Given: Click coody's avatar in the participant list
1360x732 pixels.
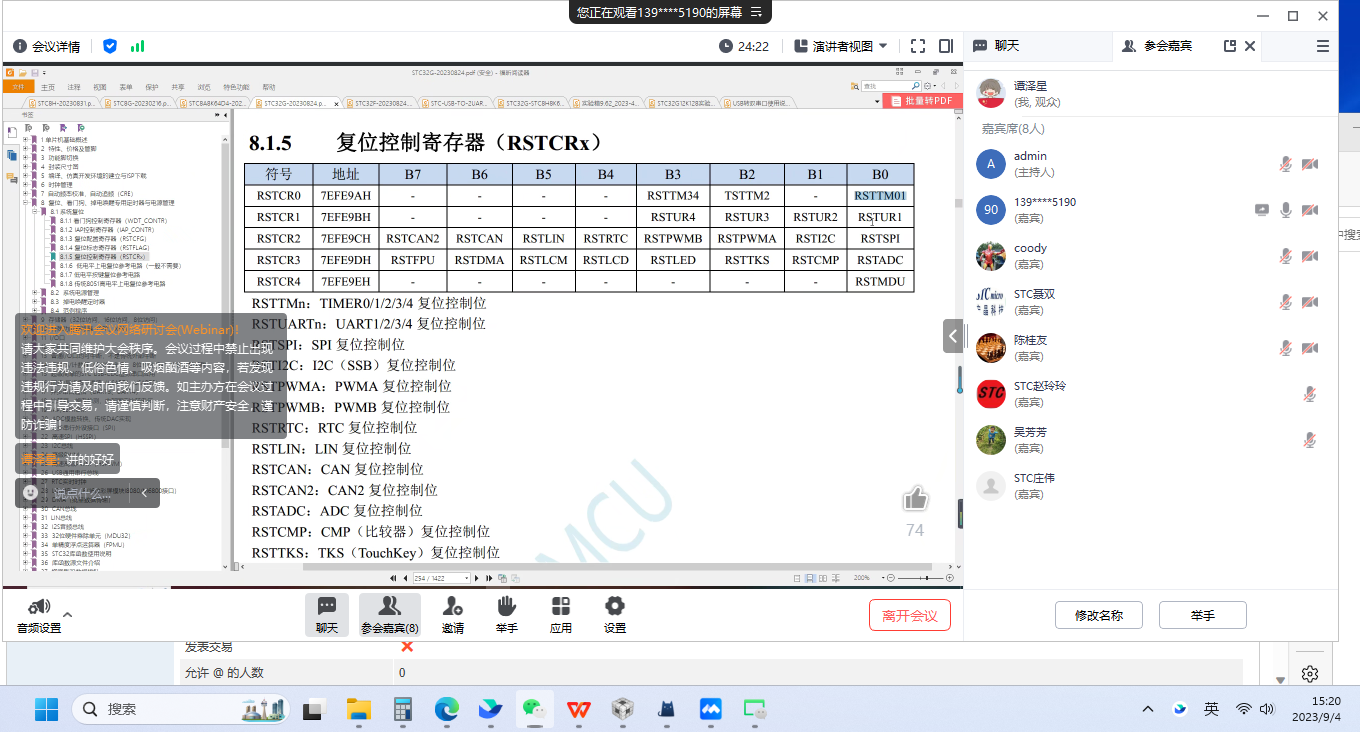Looking at the screenshot, I should [x=991, y=256].
